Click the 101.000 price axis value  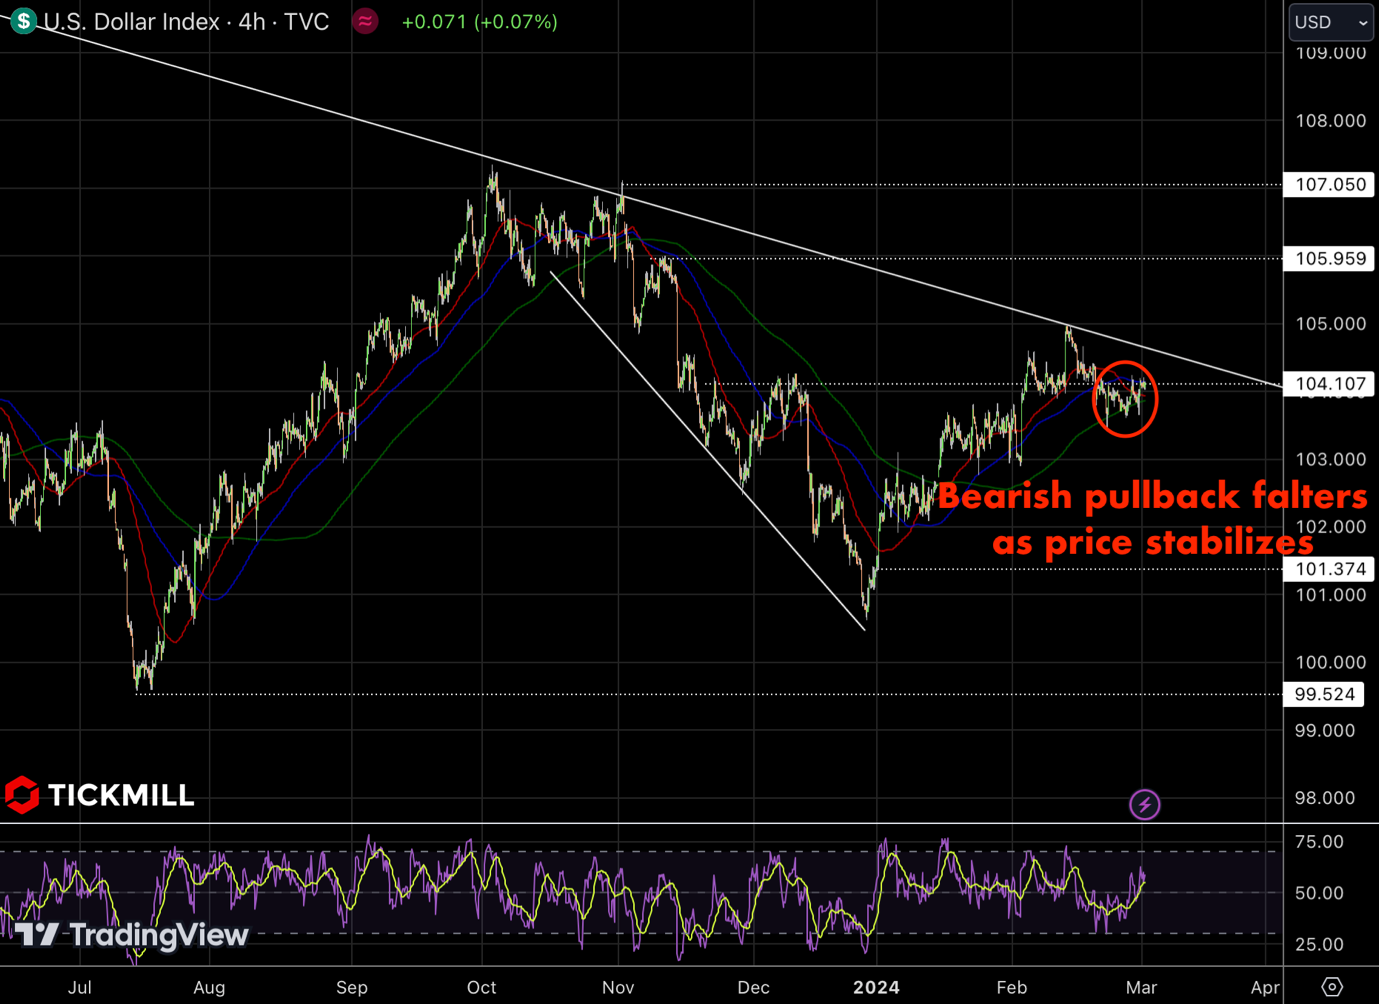(x=1330, y=595)
